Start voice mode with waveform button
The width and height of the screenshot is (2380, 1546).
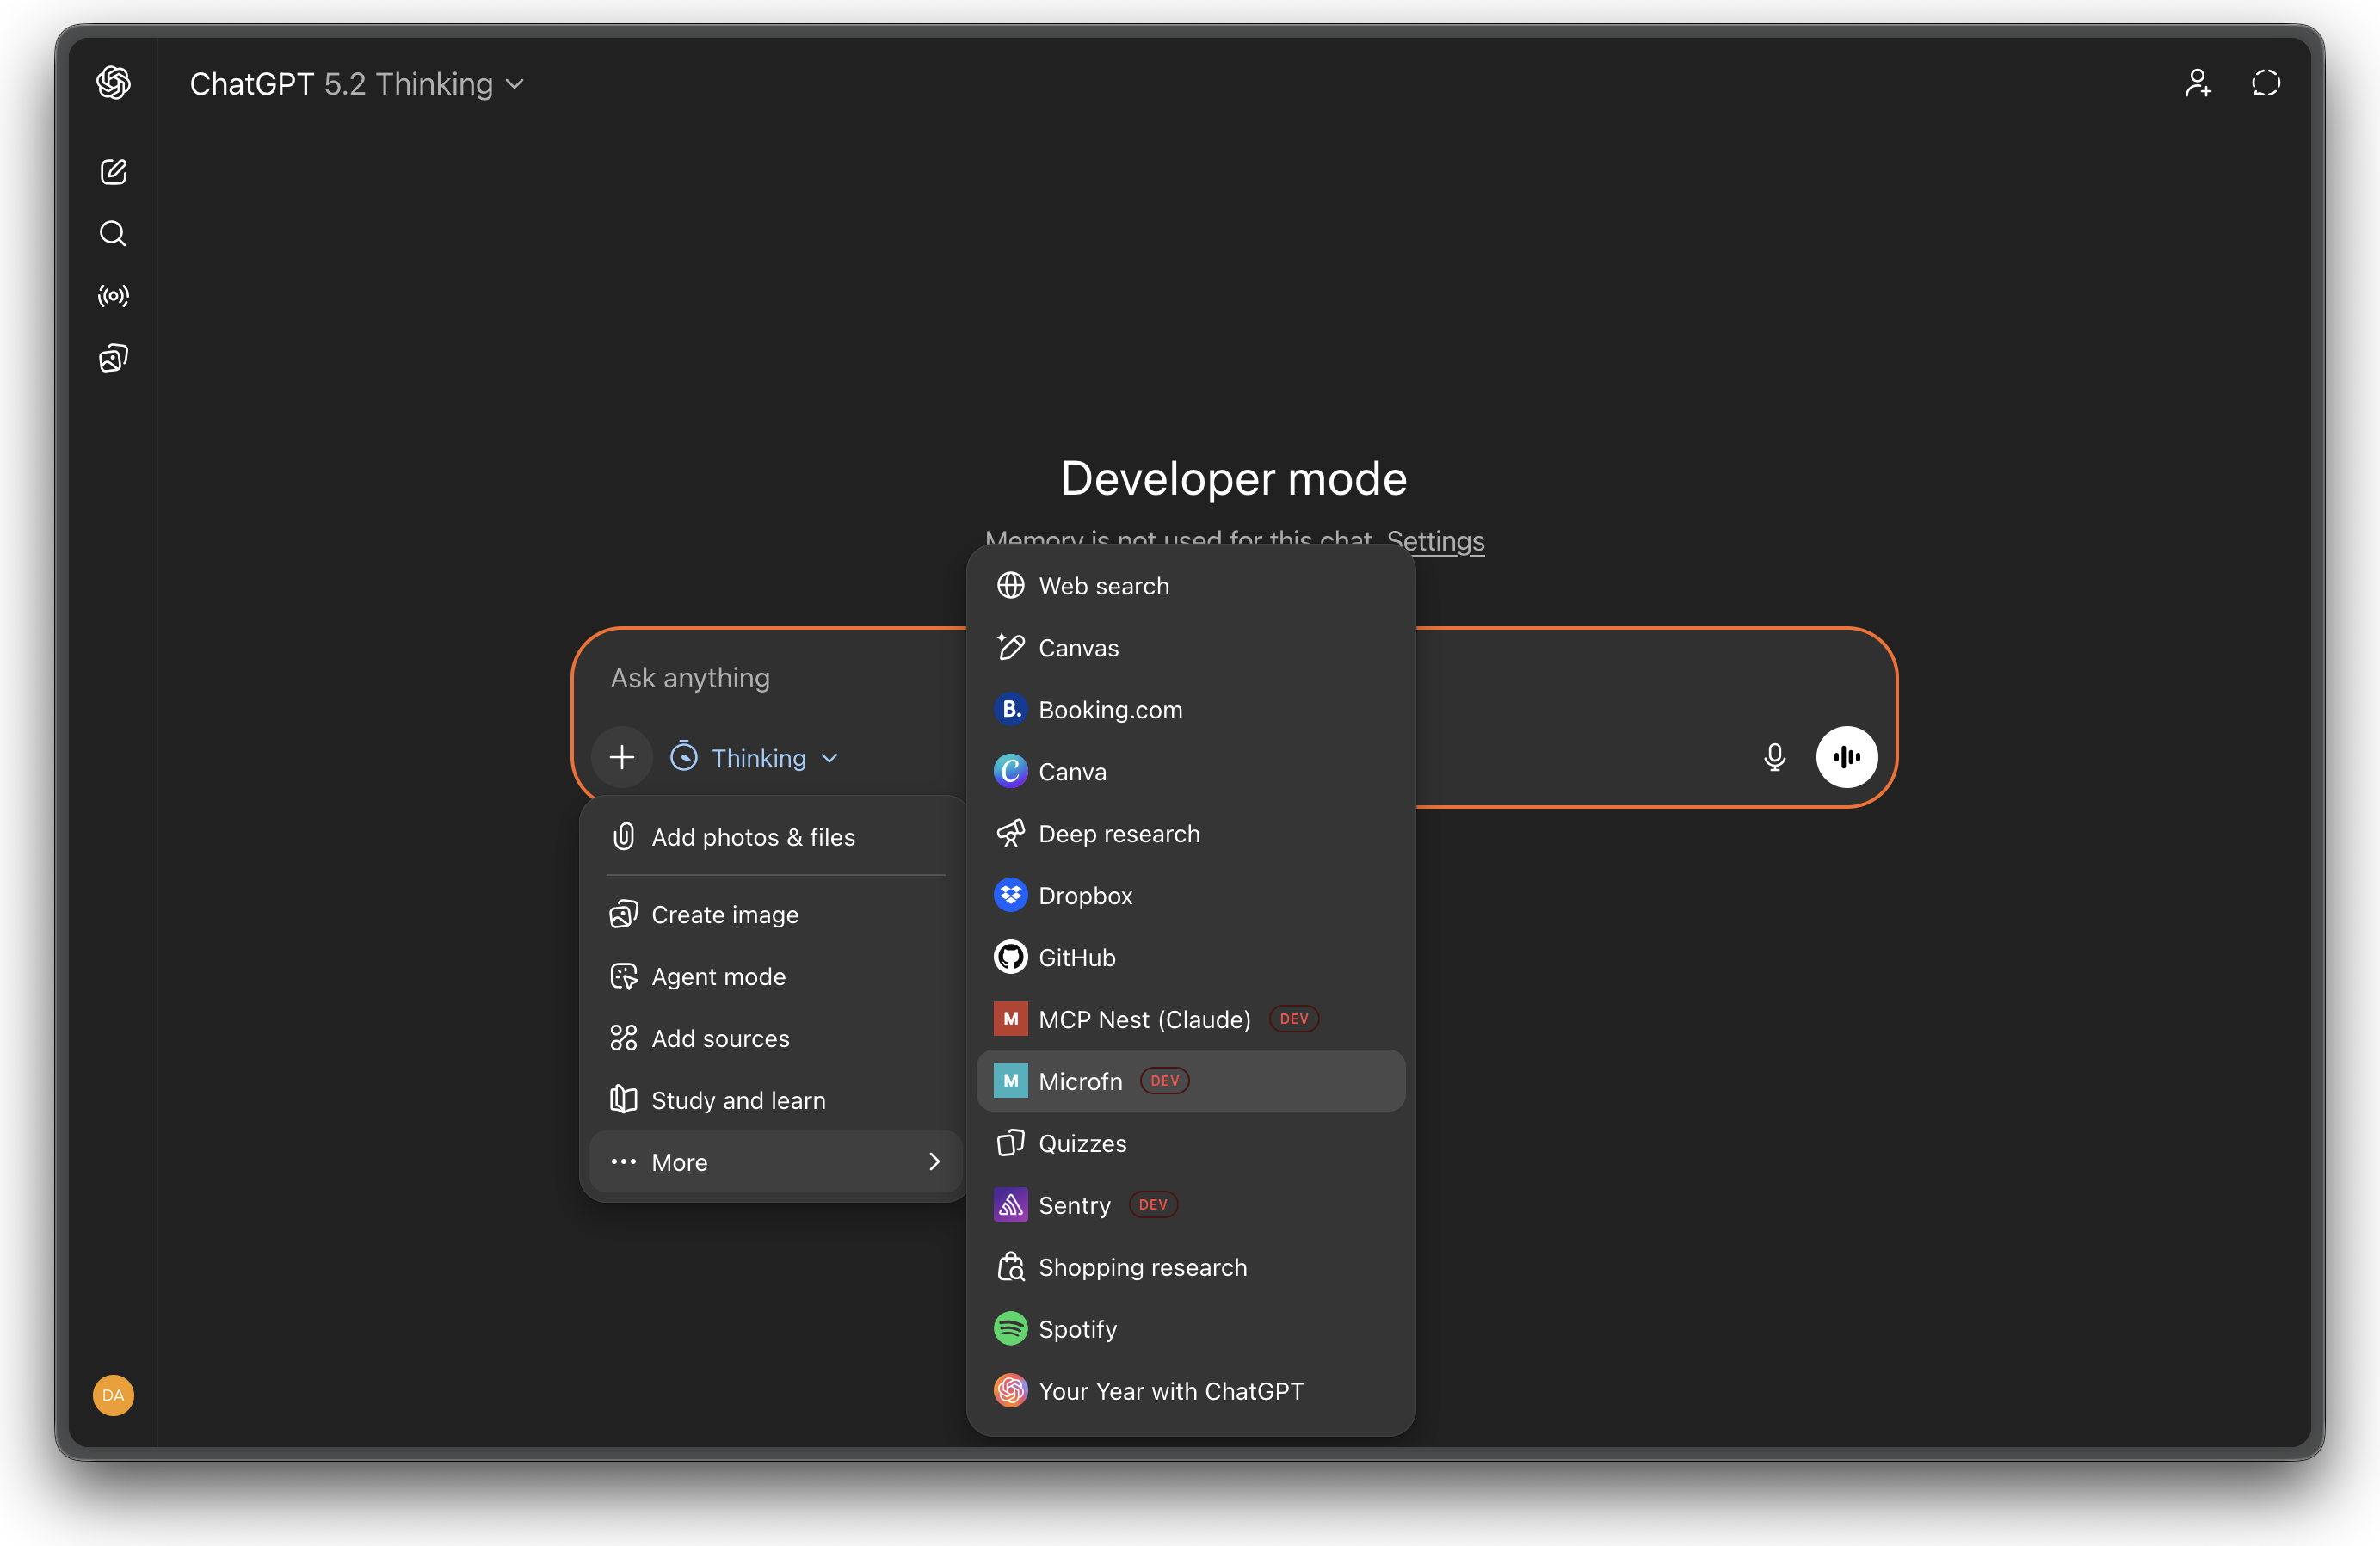(x=1846, y=757)
